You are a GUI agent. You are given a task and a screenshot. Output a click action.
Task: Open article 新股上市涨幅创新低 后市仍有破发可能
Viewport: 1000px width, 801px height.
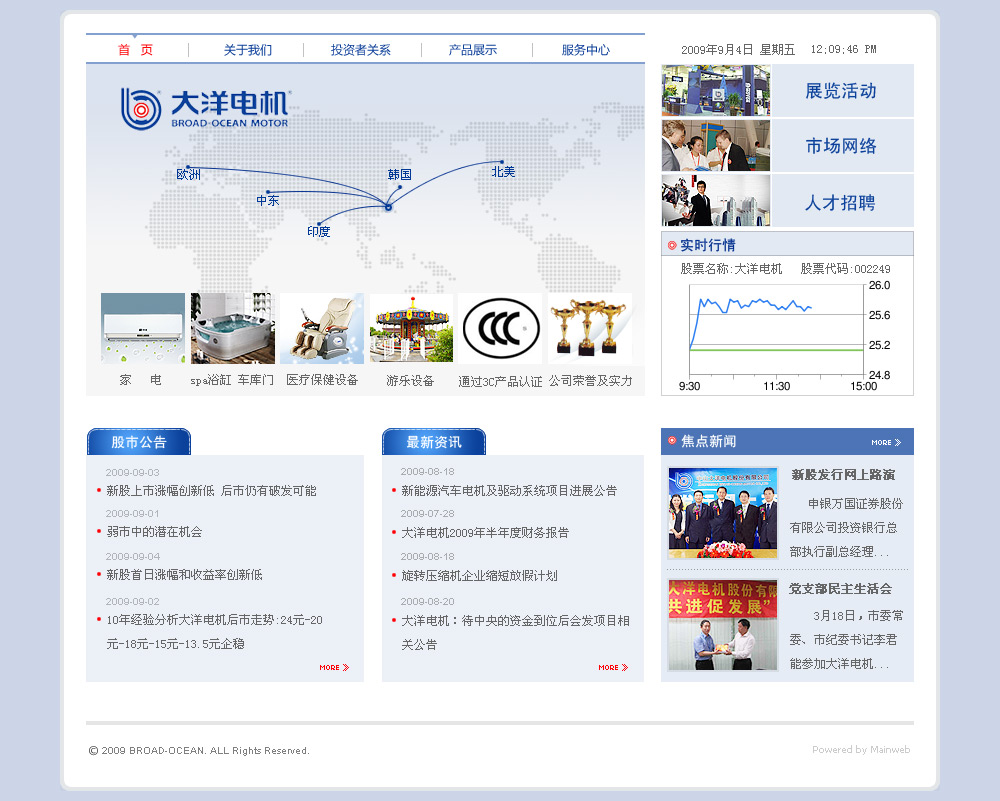211,490
